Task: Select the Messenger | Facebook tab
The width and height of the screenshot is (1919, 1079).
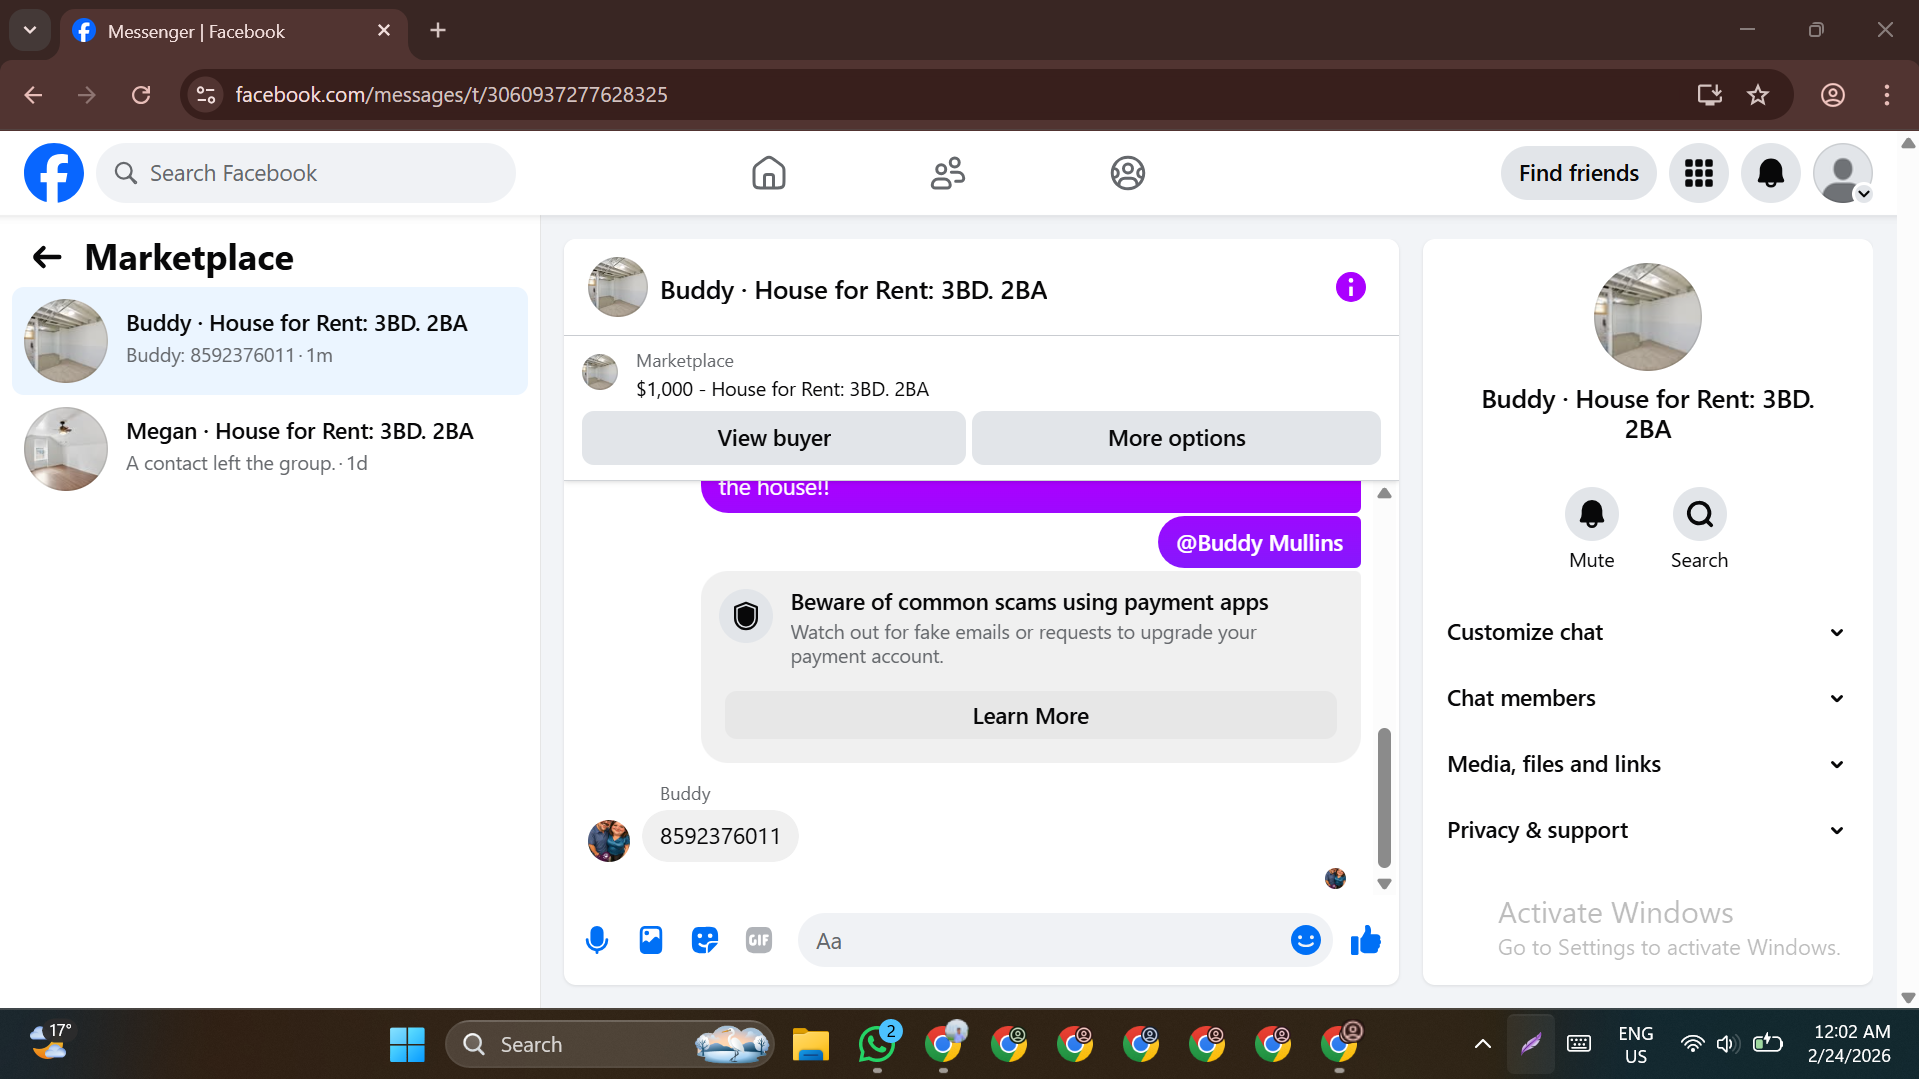Action: click(234, 32)
